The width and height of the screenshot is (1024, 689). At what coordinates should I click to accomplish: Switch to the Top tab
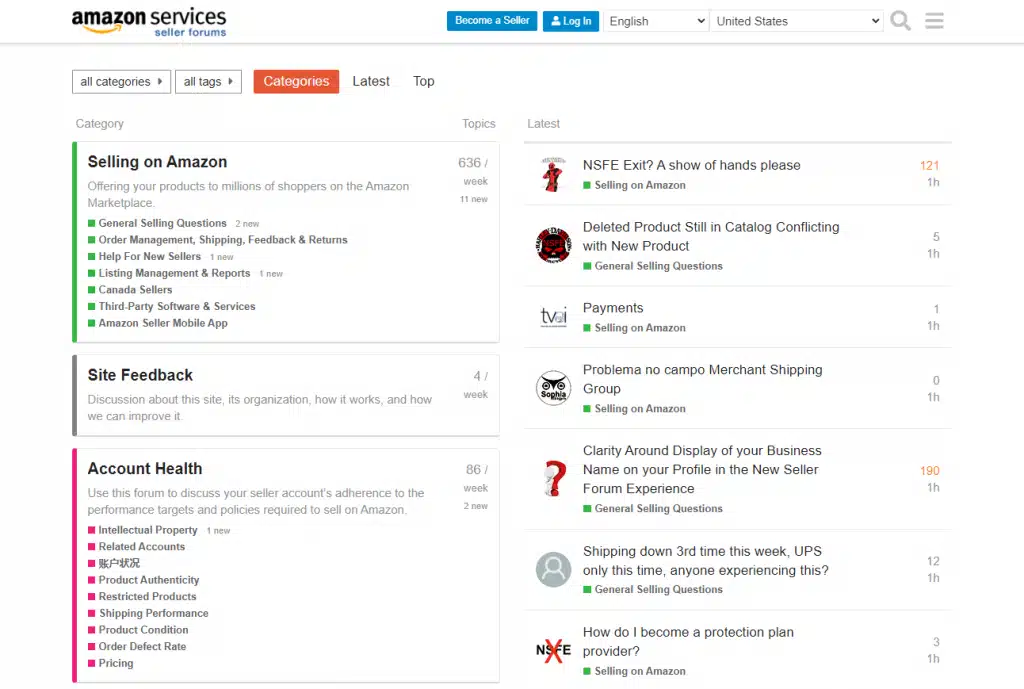(x=423, y=82)
